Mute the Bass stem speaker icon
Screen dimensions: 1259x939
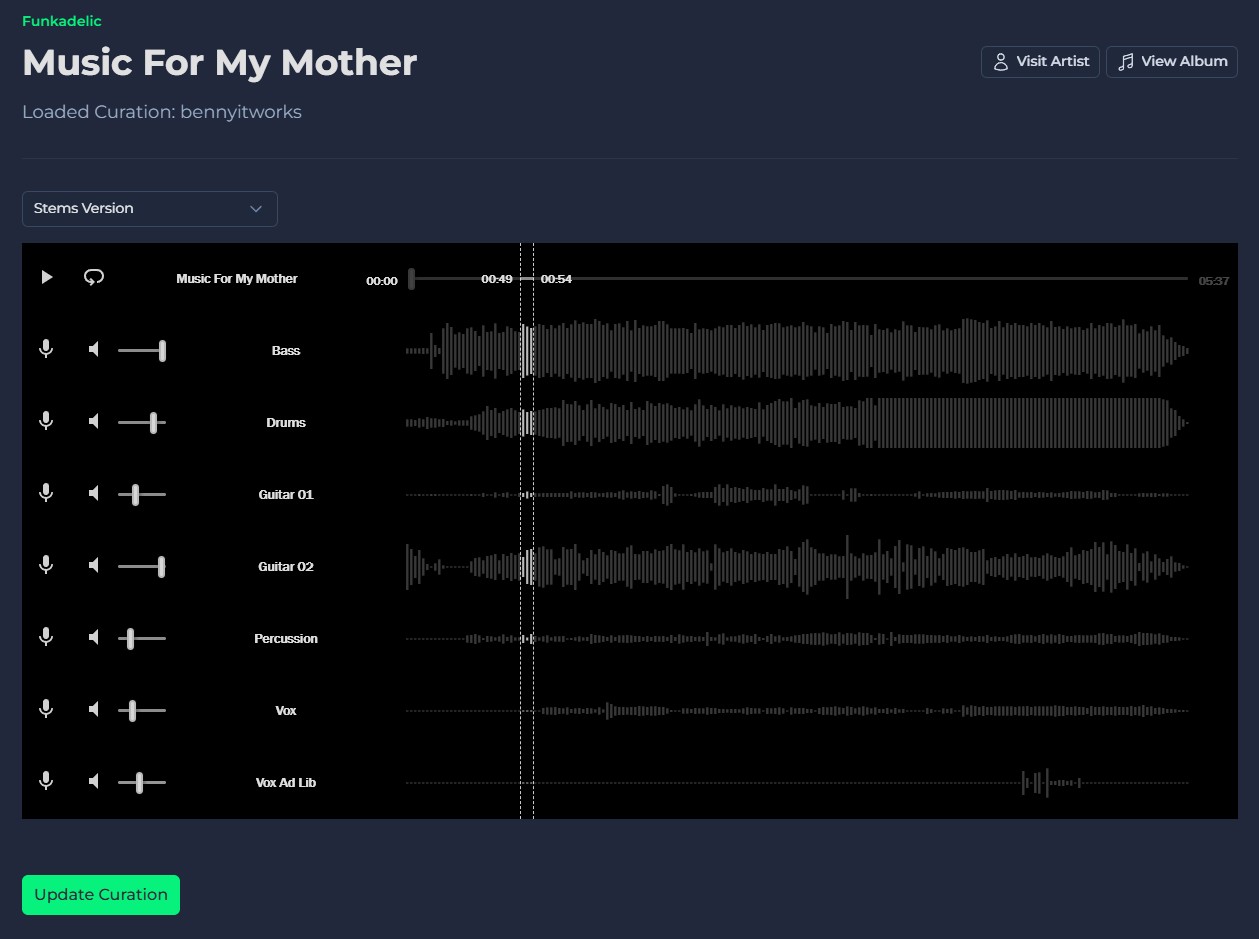tap(94, 349)
